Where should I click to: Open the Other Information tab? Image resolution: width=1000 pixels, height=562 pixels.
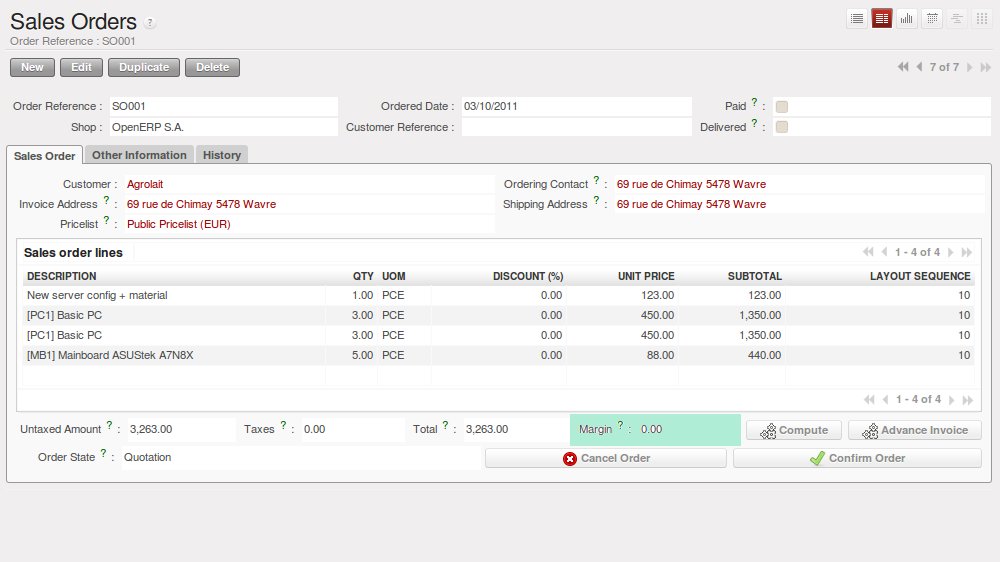point(139,155)
